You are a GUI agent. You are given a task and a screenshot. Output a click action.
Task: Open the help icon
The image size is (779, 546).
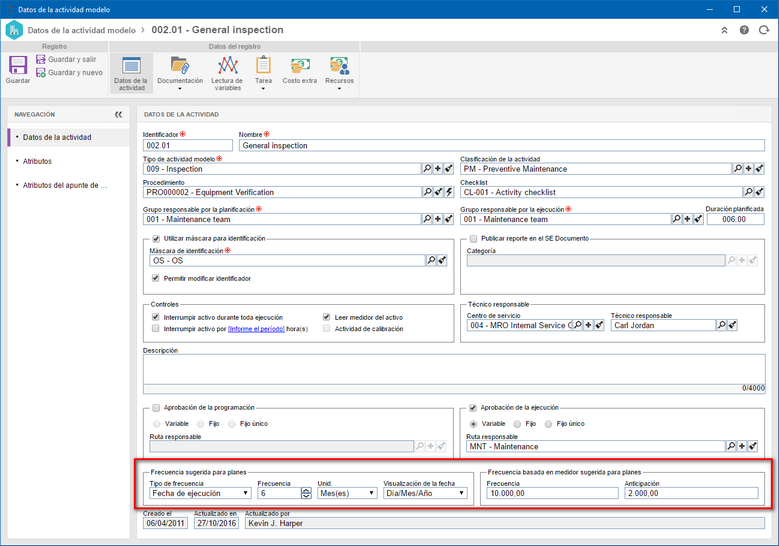[744, 30]
